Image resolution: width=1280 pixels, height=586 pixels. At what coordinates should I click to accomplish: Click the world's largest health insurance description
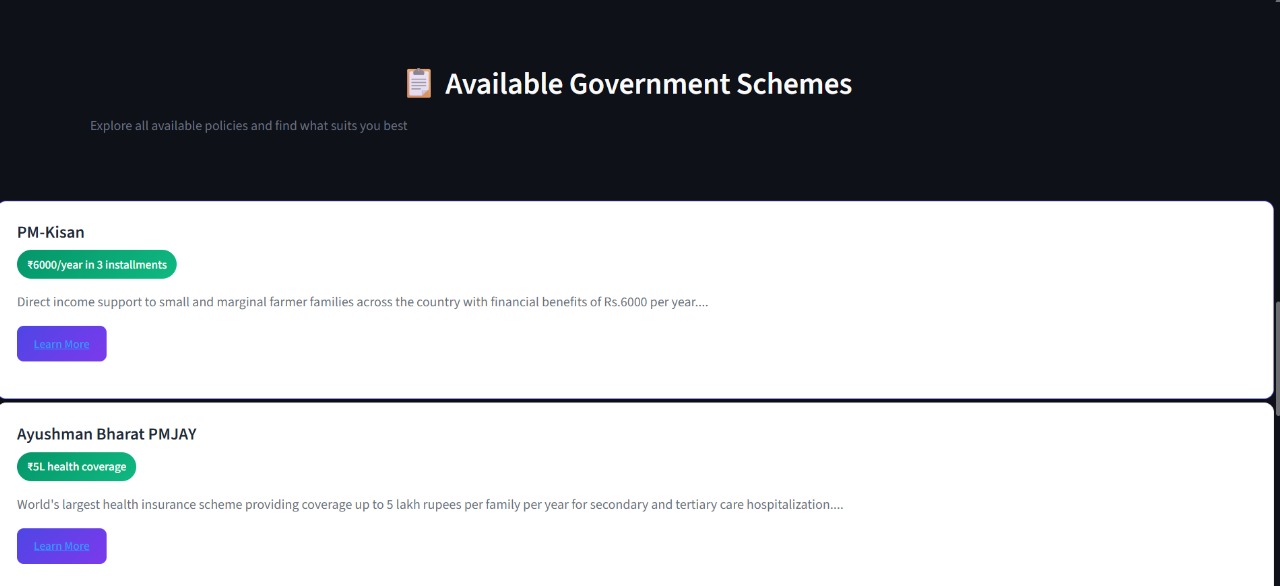point(430,504)
